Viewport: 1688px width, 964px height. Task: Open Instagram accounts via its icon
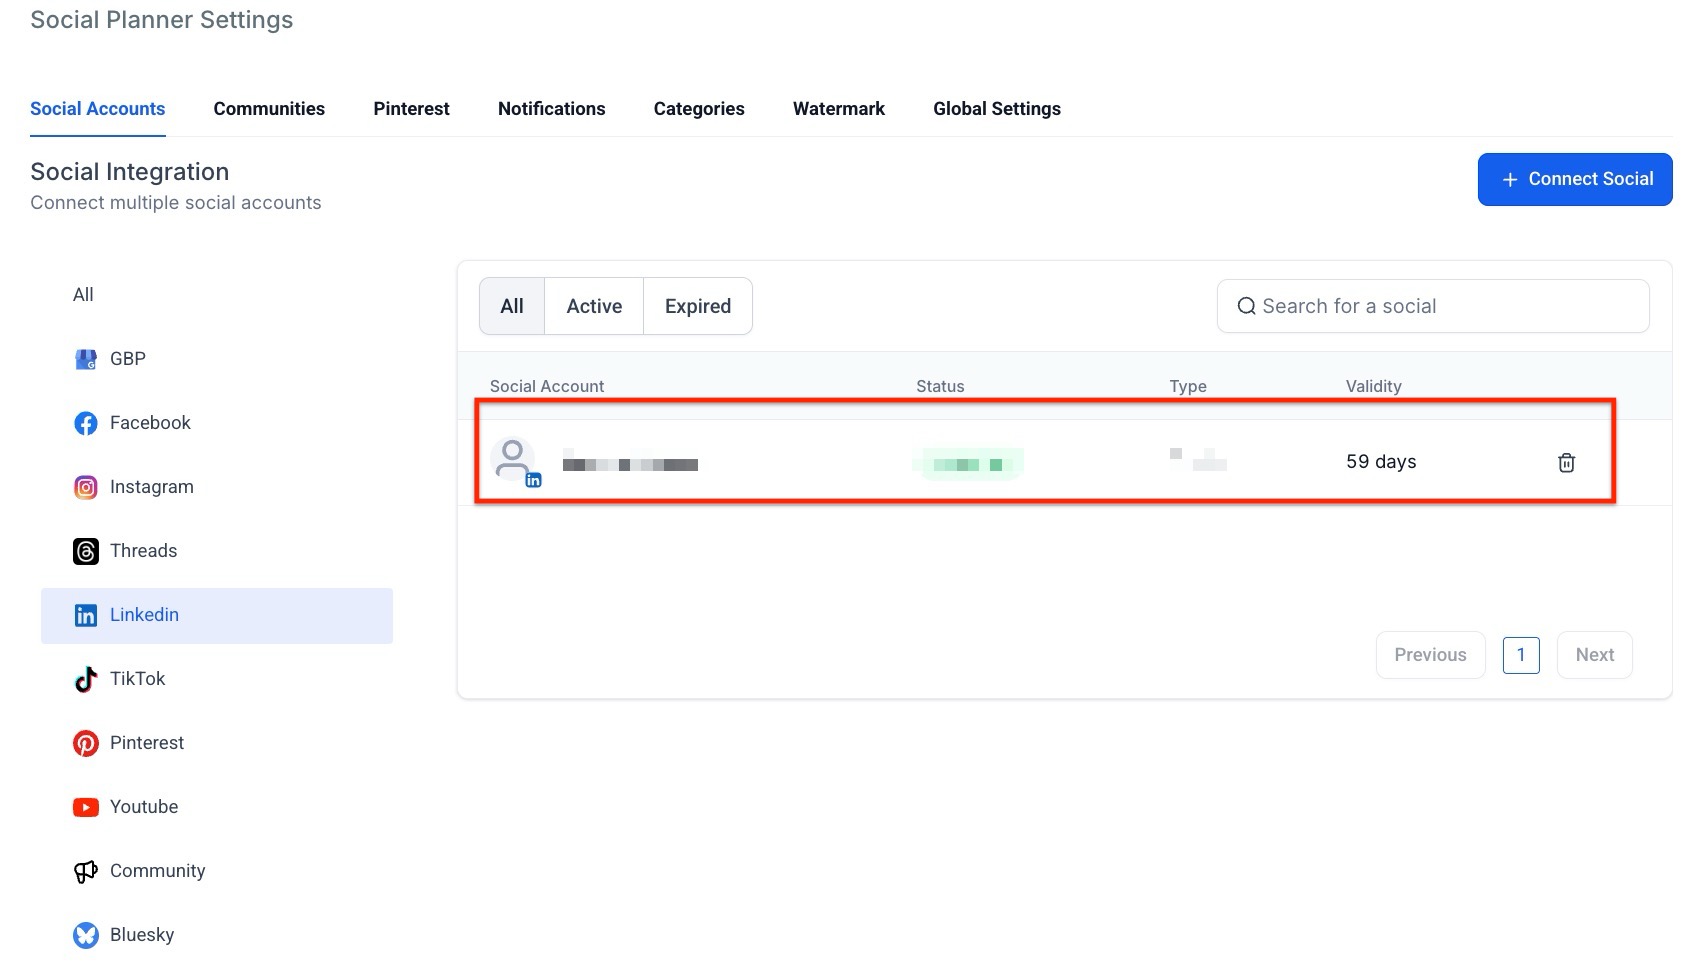pos(86,487)
